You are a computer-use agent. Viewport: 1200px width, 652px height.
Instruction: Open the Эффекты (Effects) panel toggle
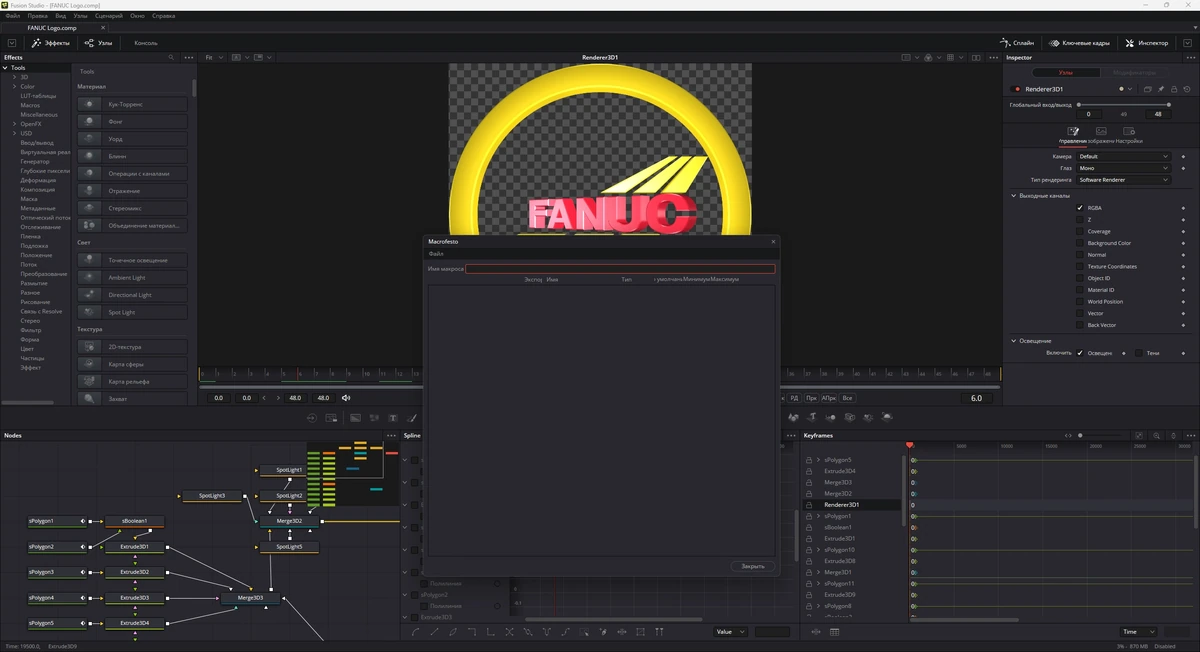click(x=50, y=43)
